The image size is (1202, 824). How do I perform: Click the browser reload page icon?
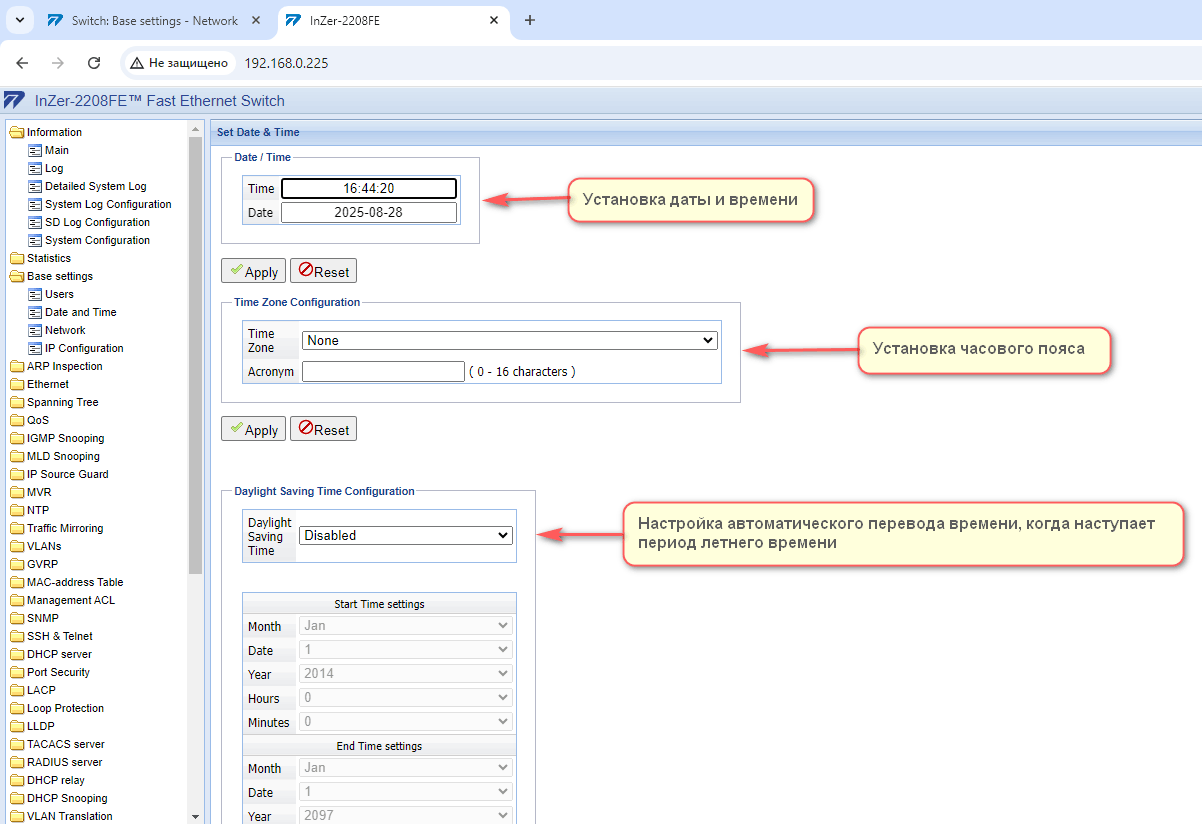(94, 63)
